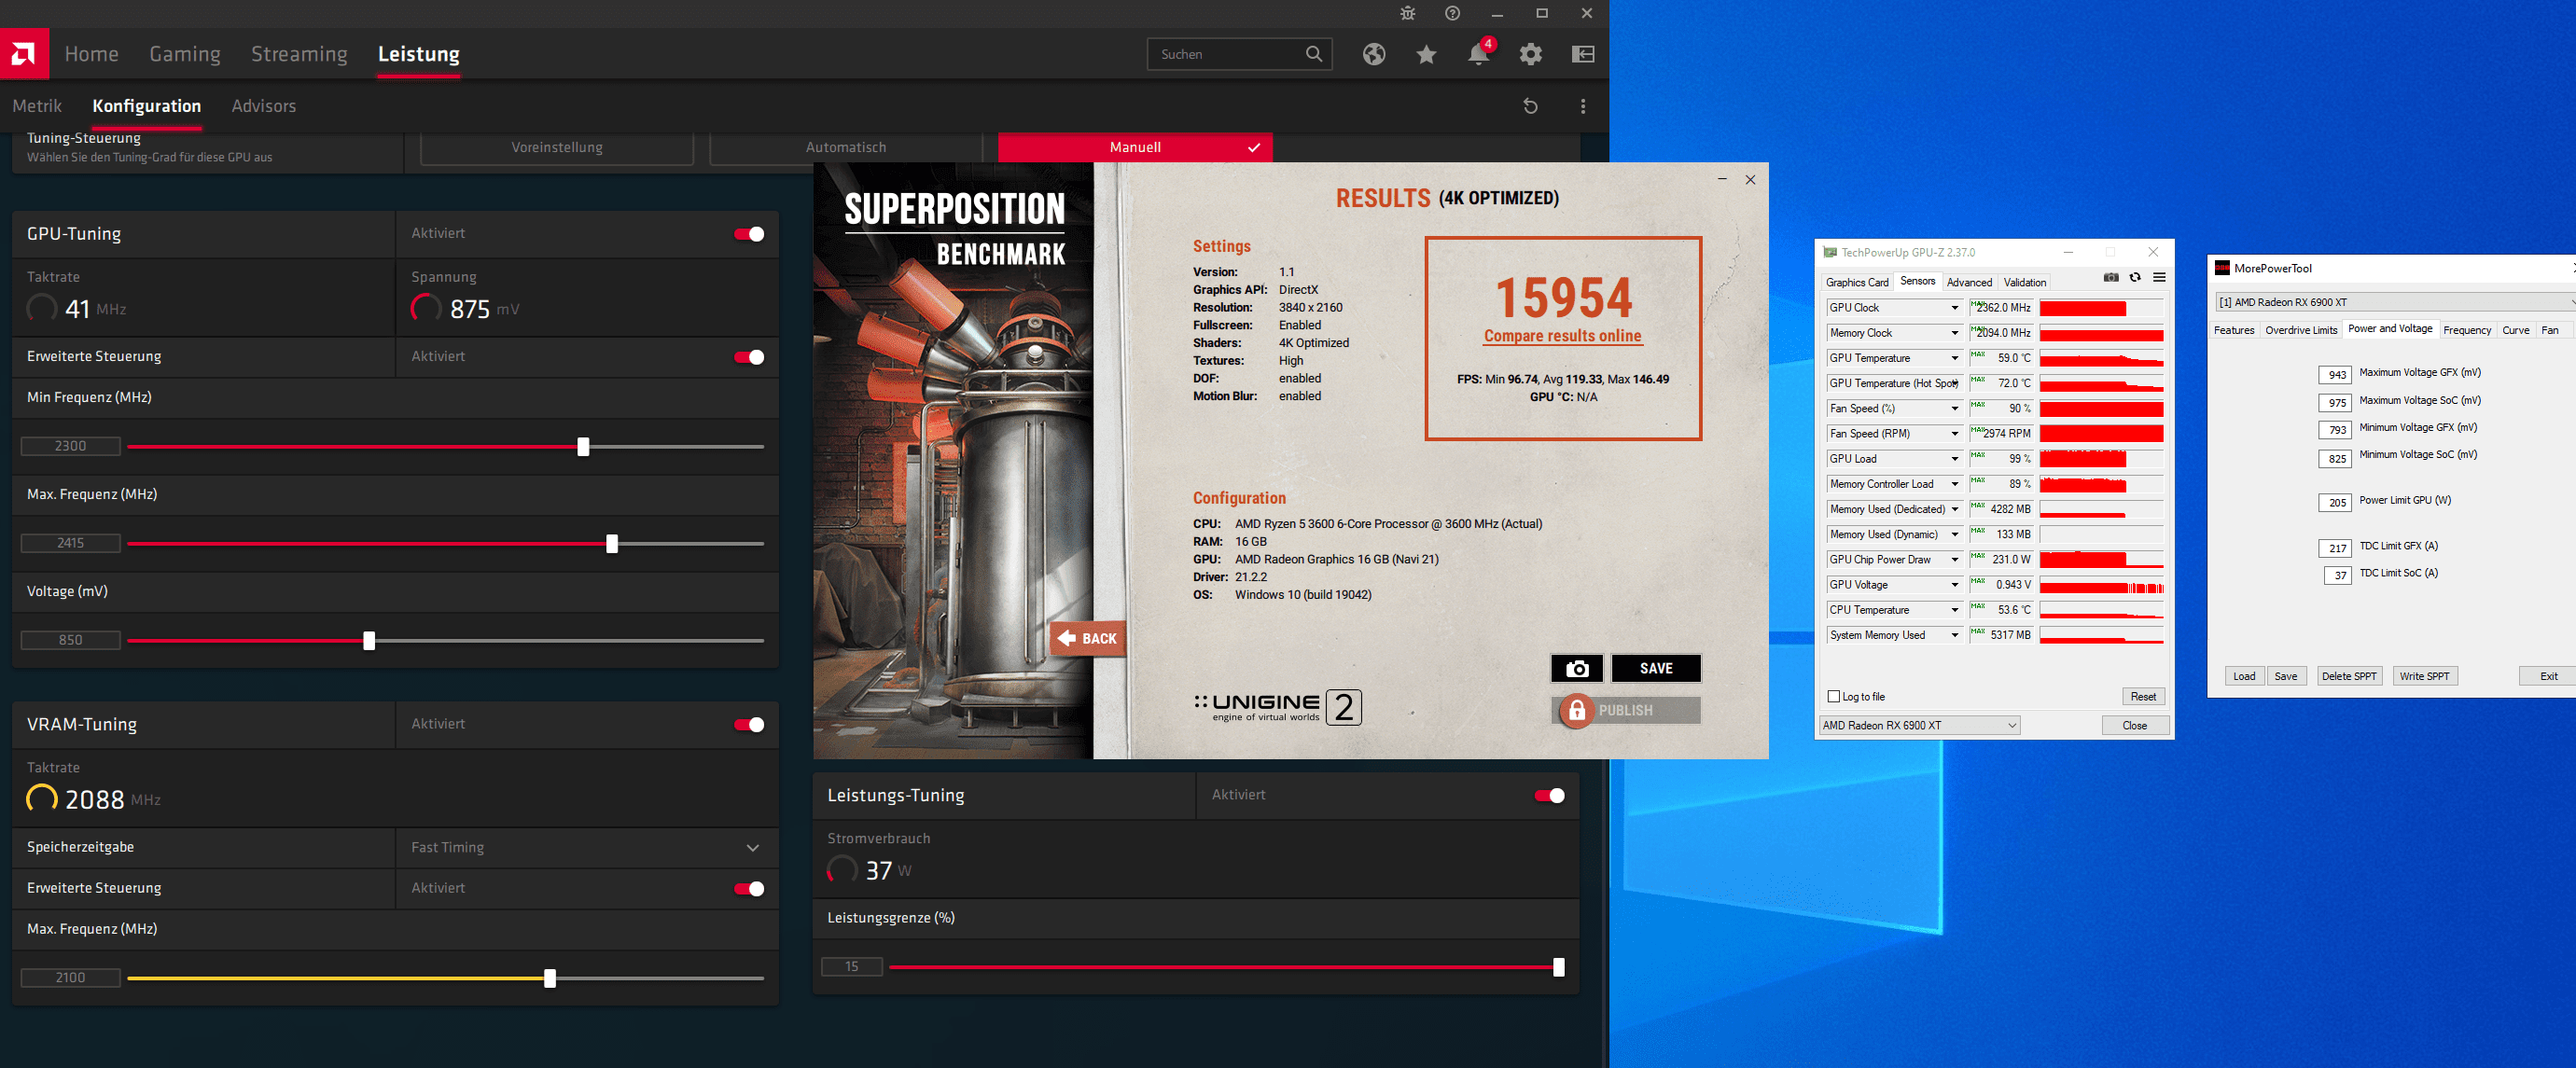Open Fan Speed (RPM) sensor dropdown
Viewport: 2576px width, 1068px height.
pyautogui.click(x=1955, y=434)
